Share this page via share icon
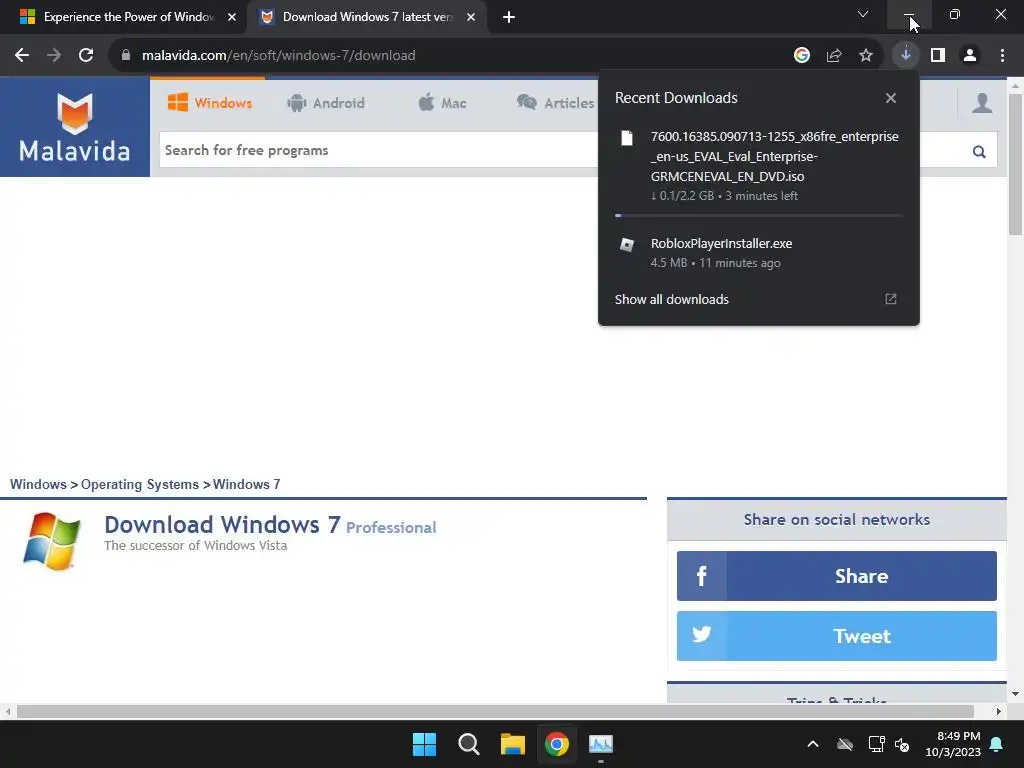1024x768 pixels. (x=833, y=56)
